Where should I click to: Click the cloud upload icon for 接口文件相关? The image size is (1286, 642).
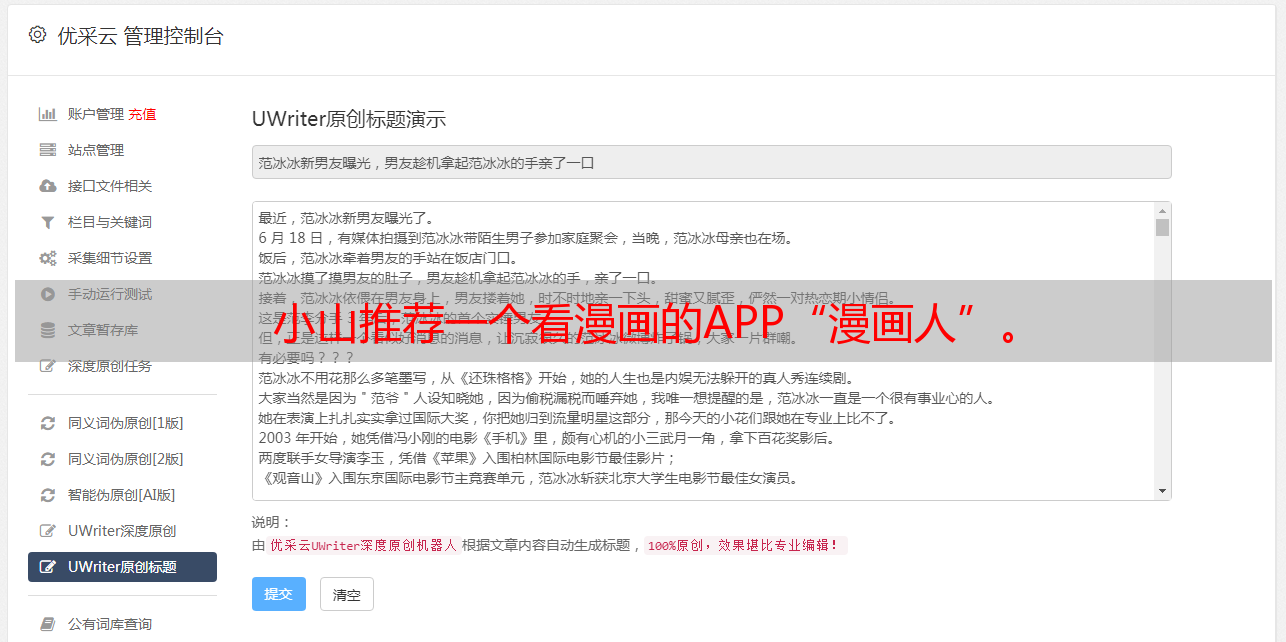tap(47, 186)
